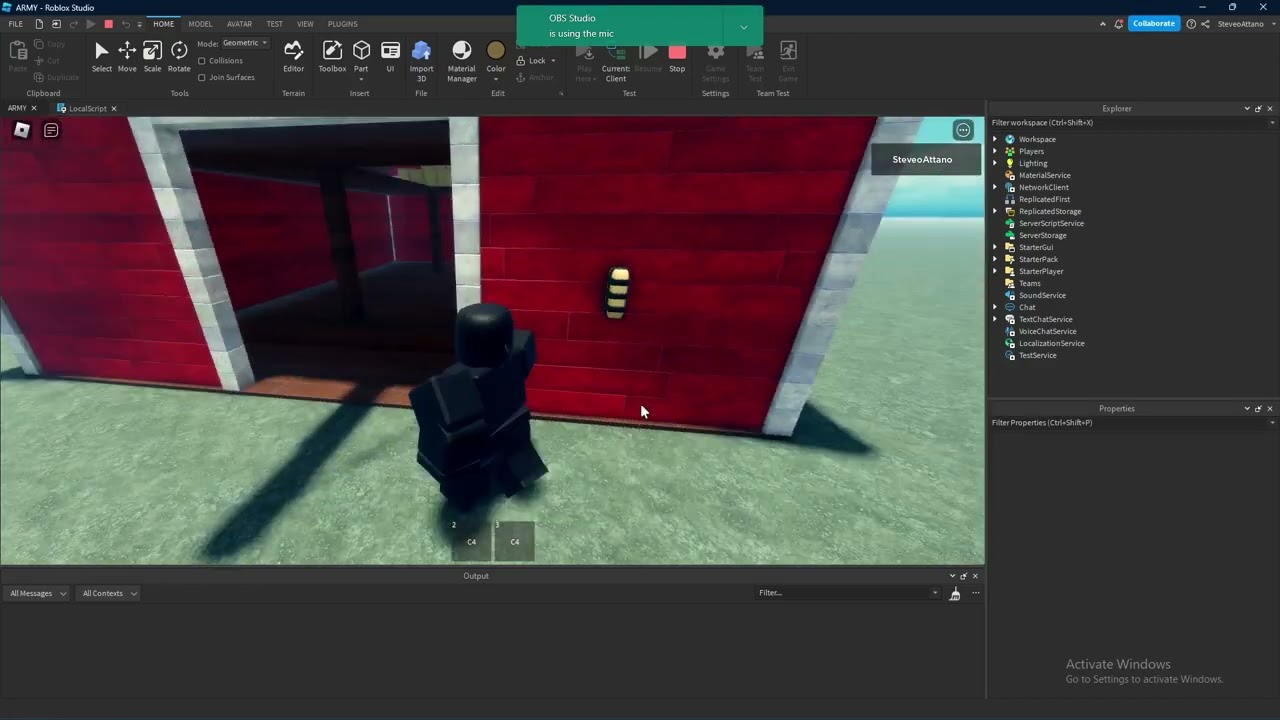Image resolution: width=1280 pixels, height=720 pixels.
Task: Expand the Players tree node
Action: point(995,152)
